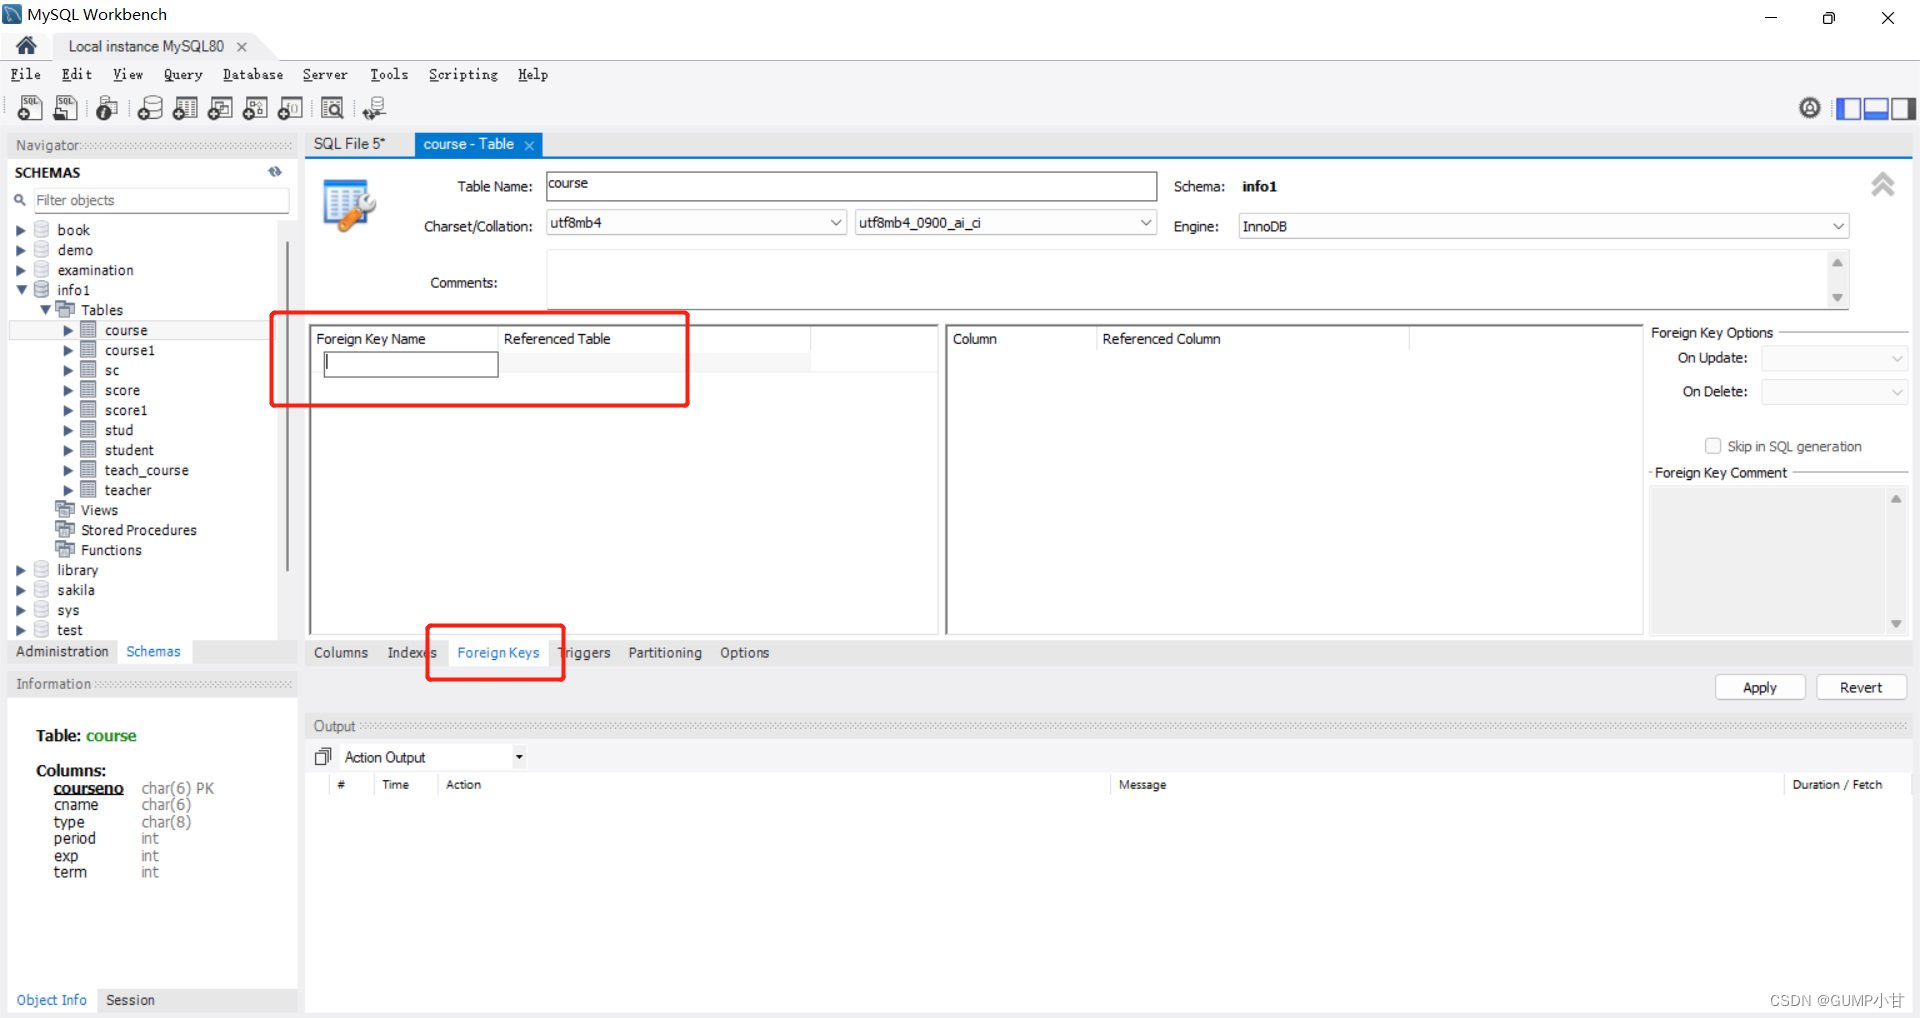This screenshot has width=1920, height=1018.
Task: Open SQL script file icon
Action: tap(66, 108)
